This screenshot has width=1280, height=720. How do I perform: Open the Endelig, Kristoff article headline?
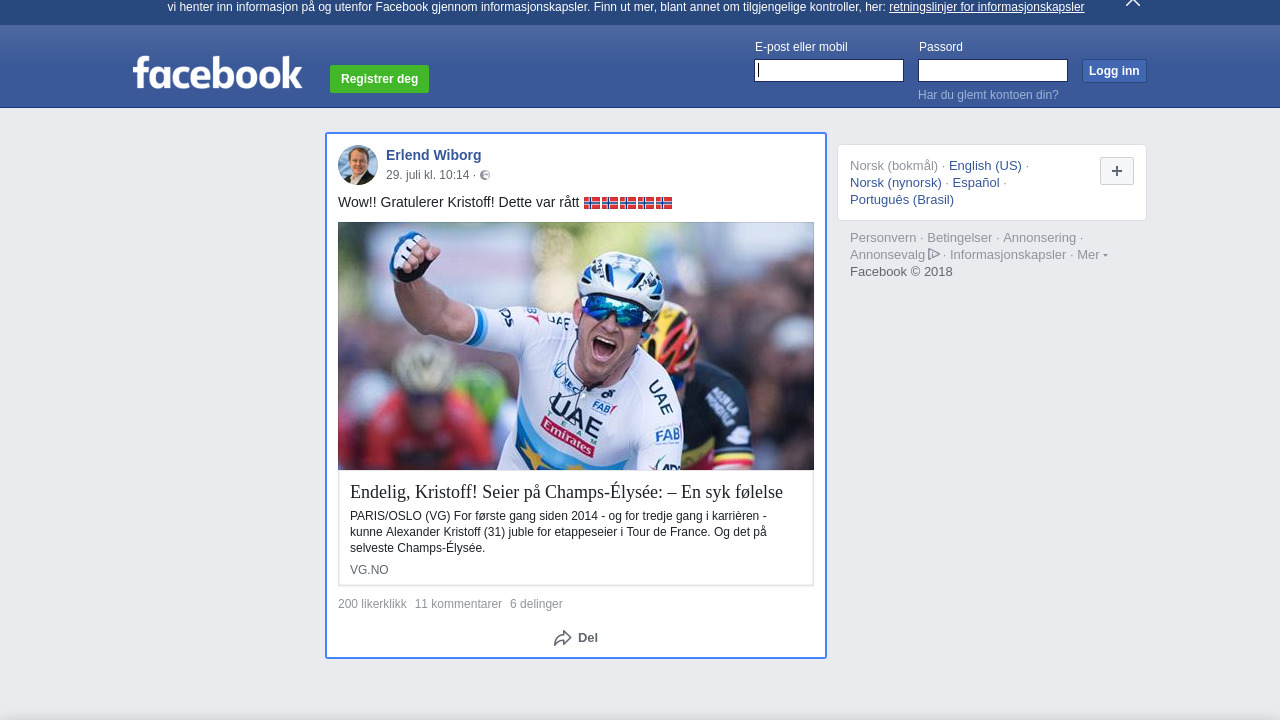(566, 492)
